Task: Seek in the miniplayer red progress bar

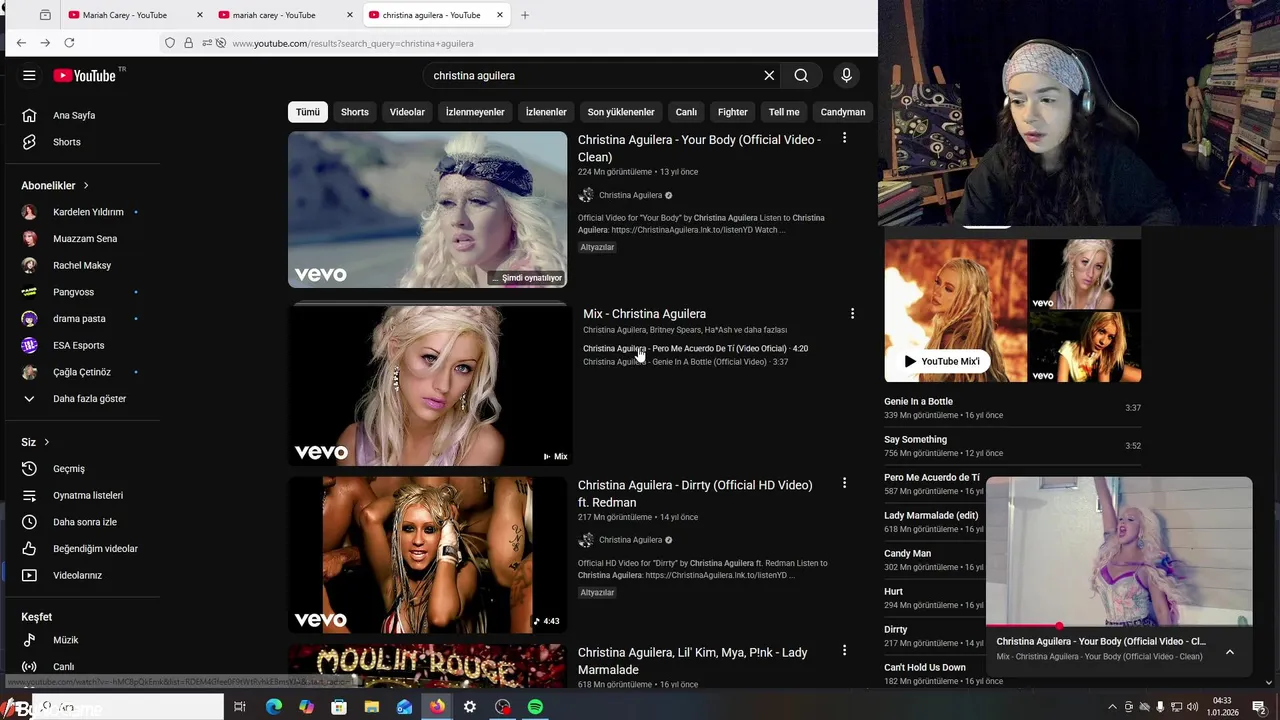Action: 1119,627
